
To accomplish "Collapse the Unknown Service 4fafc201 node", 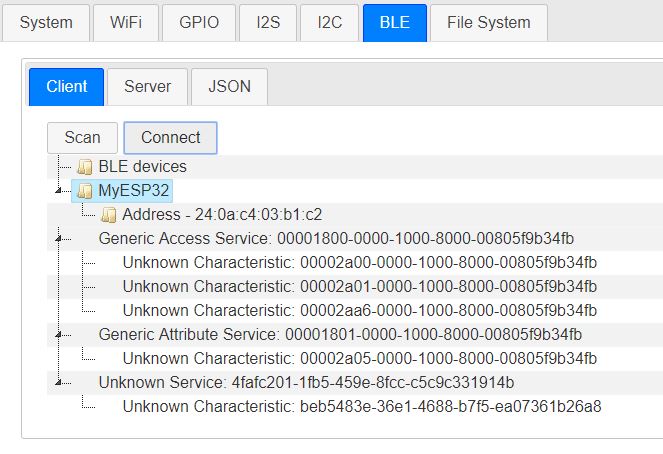I will coord(58,383).
